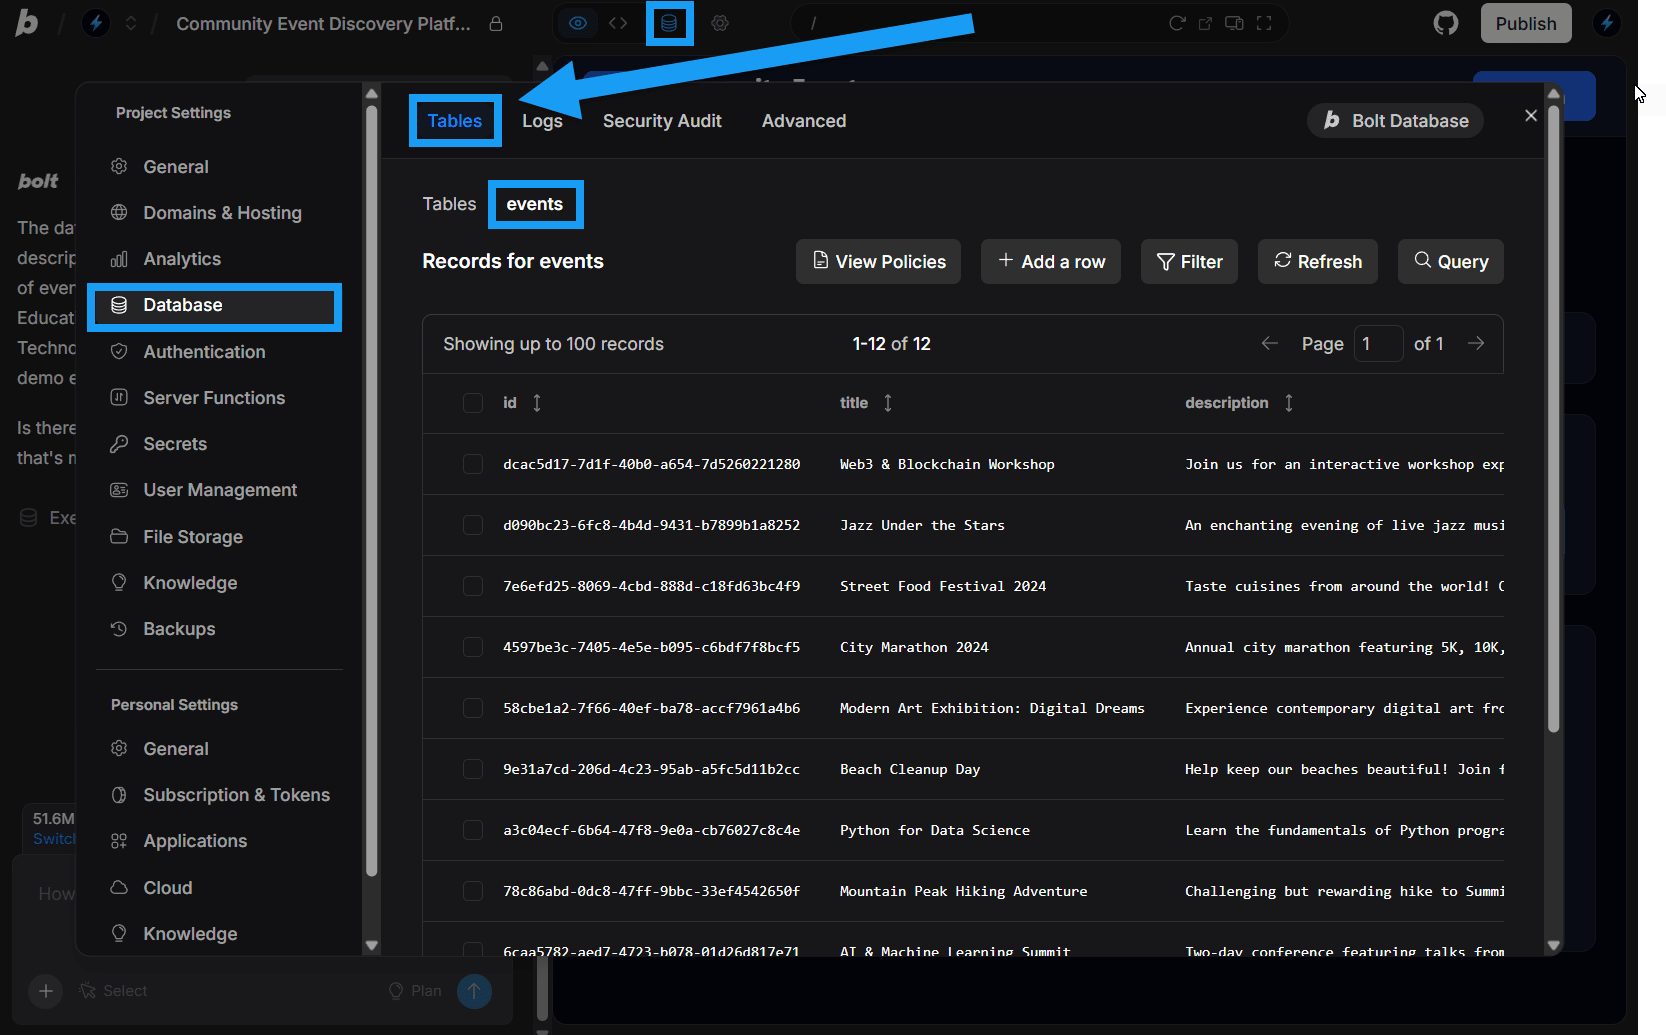Image resolution: width=1666 pixels, height=1035 pixels.
Task: Open Authentication in Project Settings sidebar
Action: click(203, 351)
